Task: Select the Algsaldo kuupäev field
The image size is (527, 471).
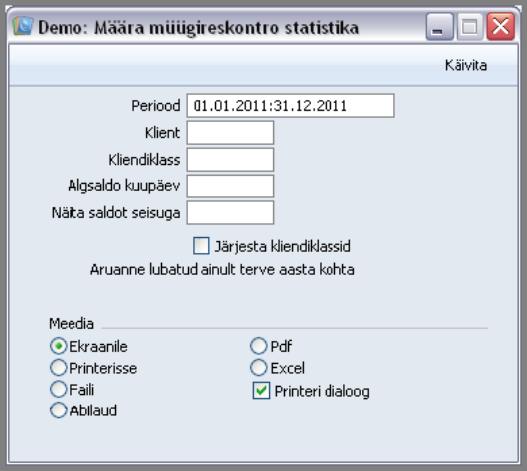Action: point(231,186)
